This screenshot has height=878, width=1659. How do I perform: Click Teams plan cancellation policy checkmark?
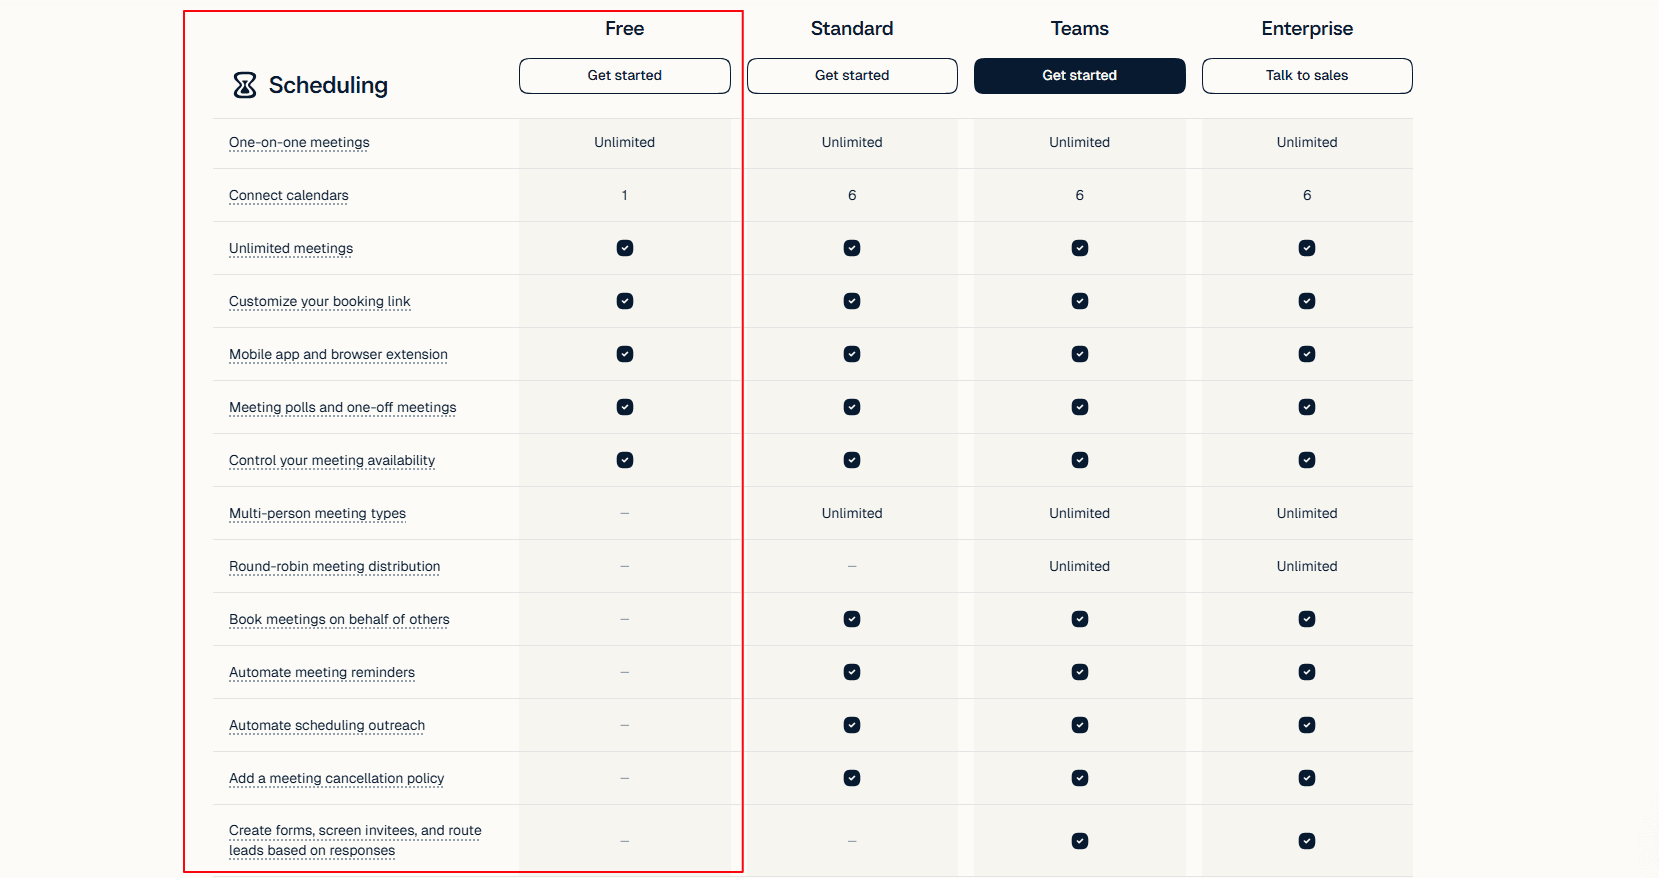point(1080,778)
